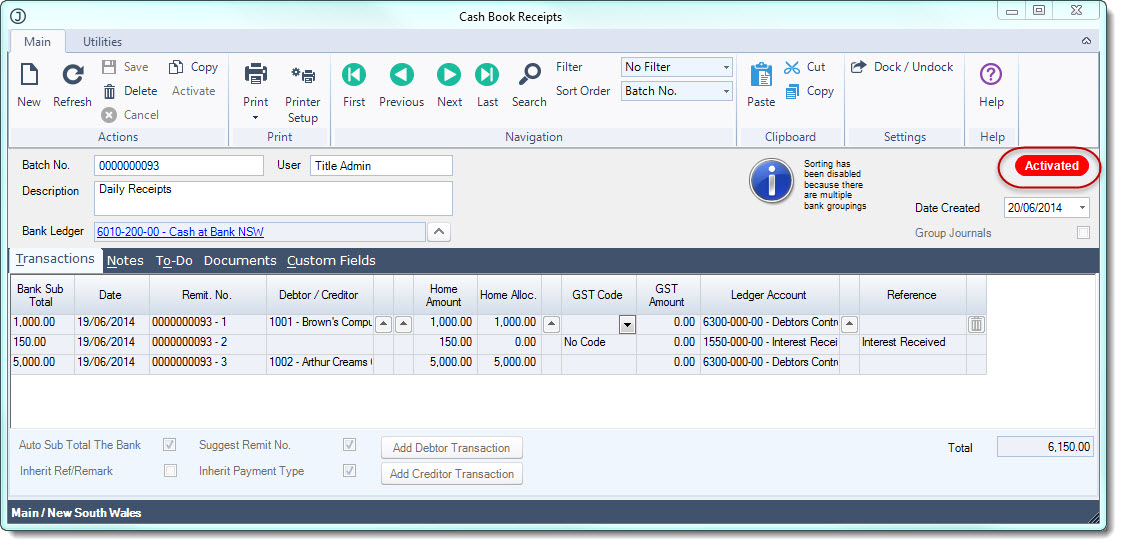Screen dimensions: 1122x546
Task: Go to the Next record
Action: click(x=449, y=74)
